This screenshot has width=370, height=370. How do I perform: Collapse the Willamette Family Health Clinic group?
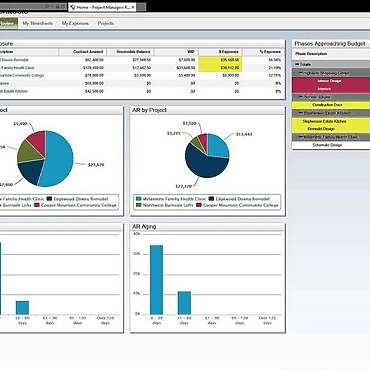301,137
